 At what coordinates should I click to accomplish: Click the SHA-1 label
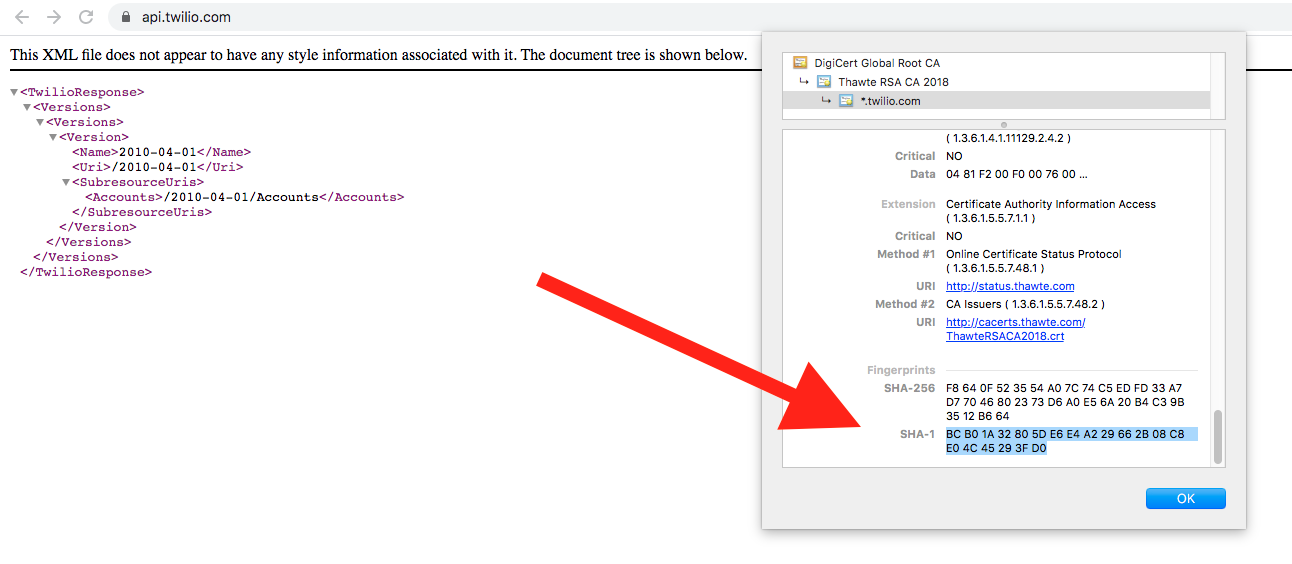[918, 434]
